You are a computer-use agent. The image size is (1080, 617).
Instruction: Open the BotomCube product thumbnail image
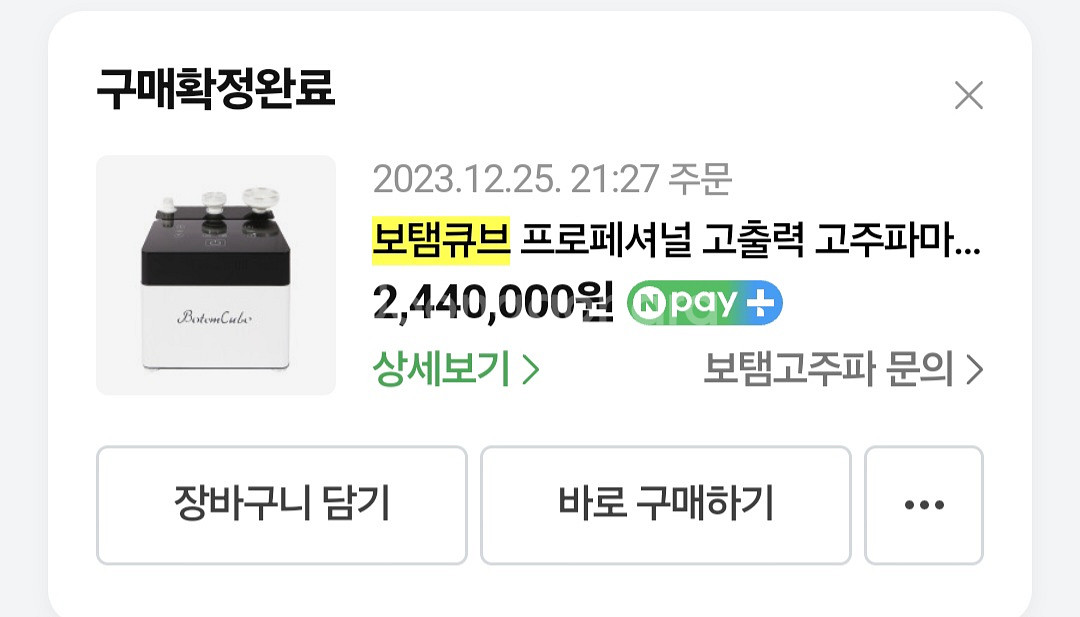coord(216,275)
